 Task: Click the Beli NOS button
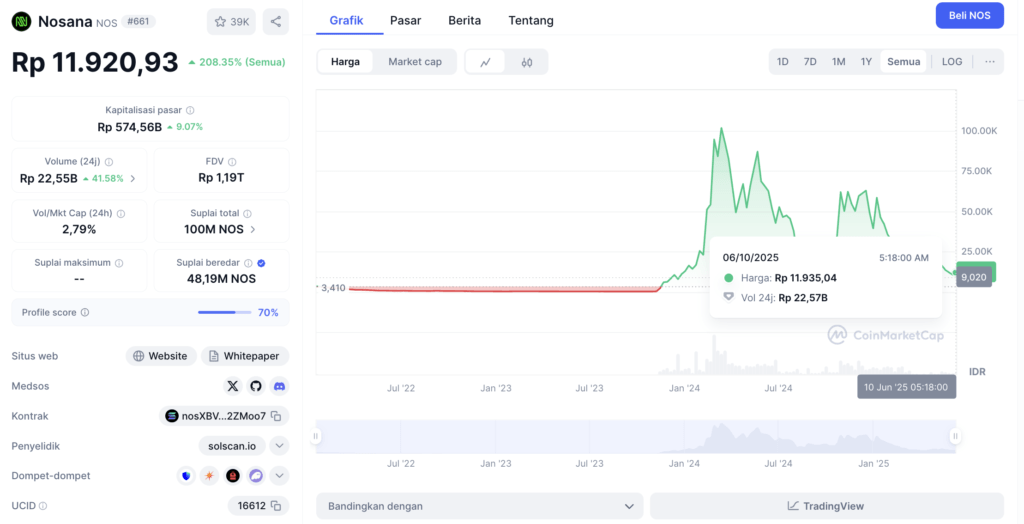(969, 16)
